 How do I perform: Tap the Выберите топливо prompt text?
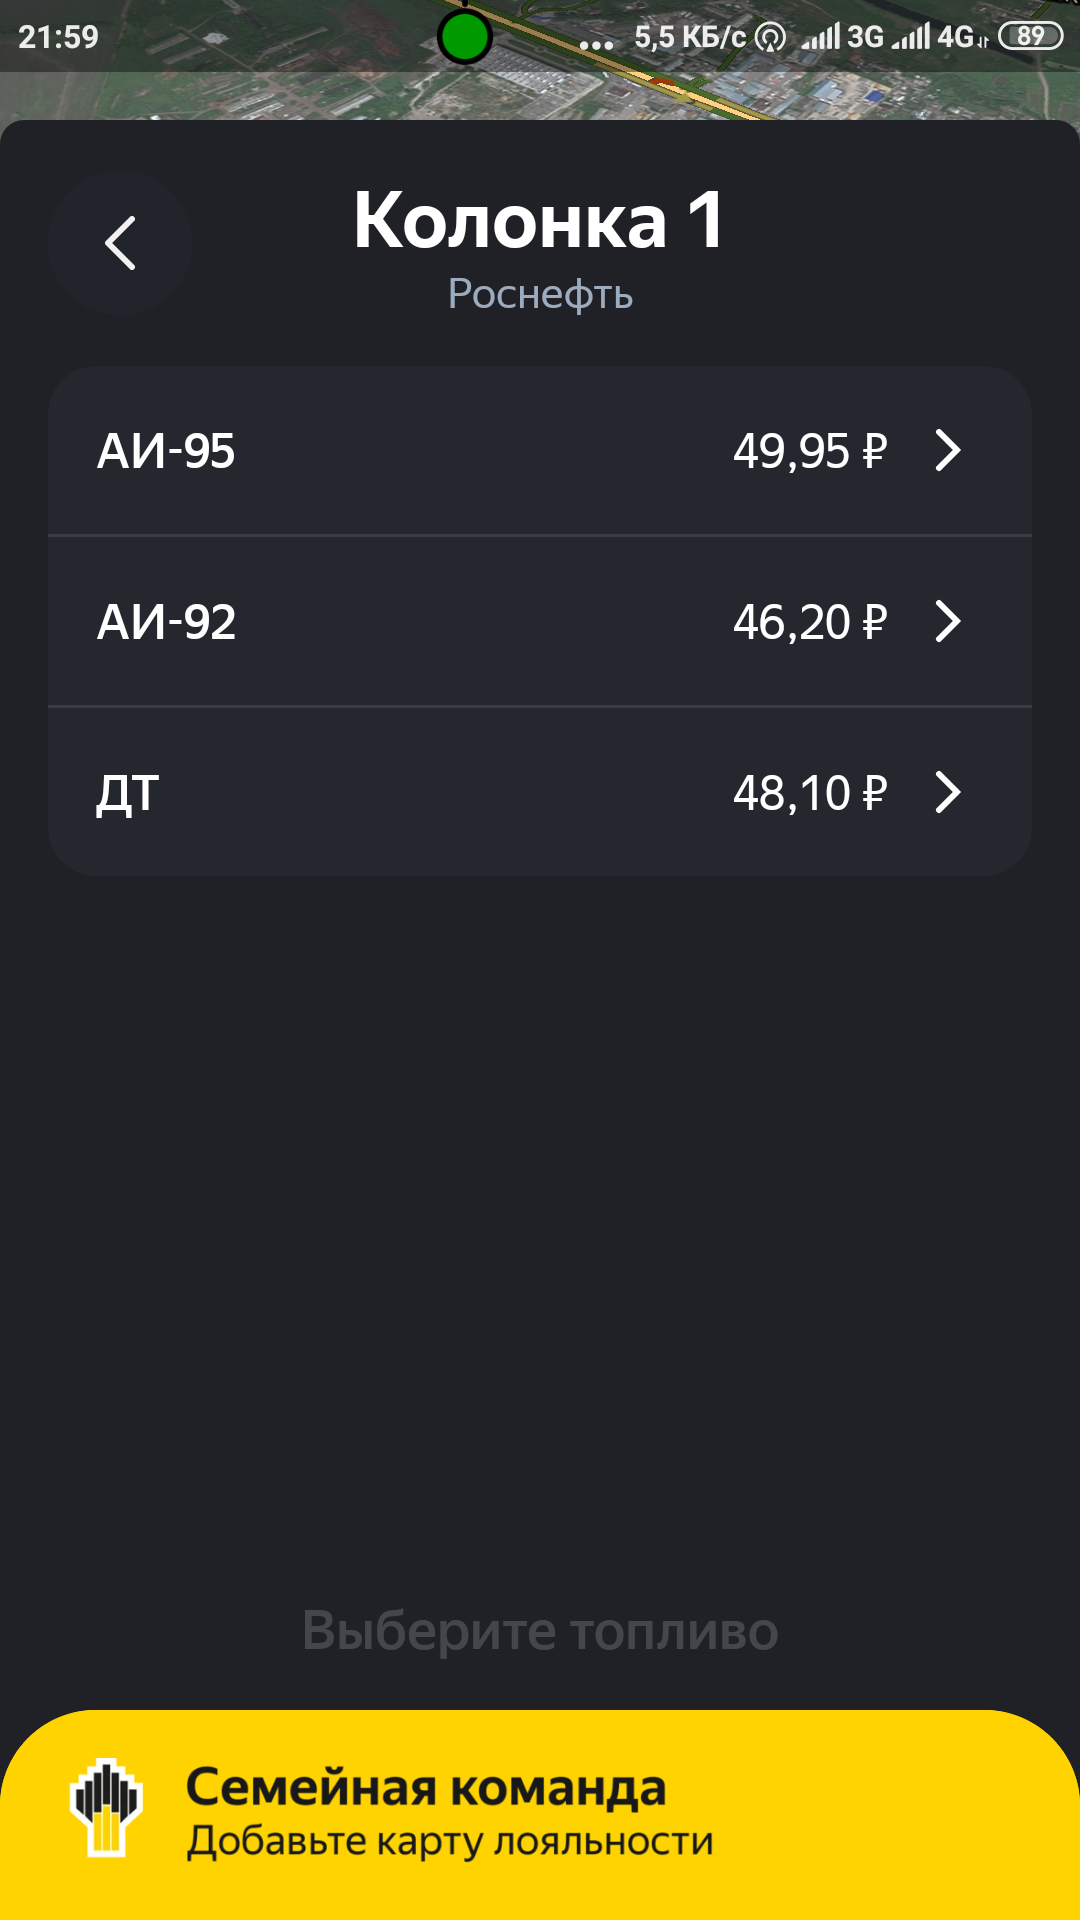pyautogui.click(x=540, y=1631)
